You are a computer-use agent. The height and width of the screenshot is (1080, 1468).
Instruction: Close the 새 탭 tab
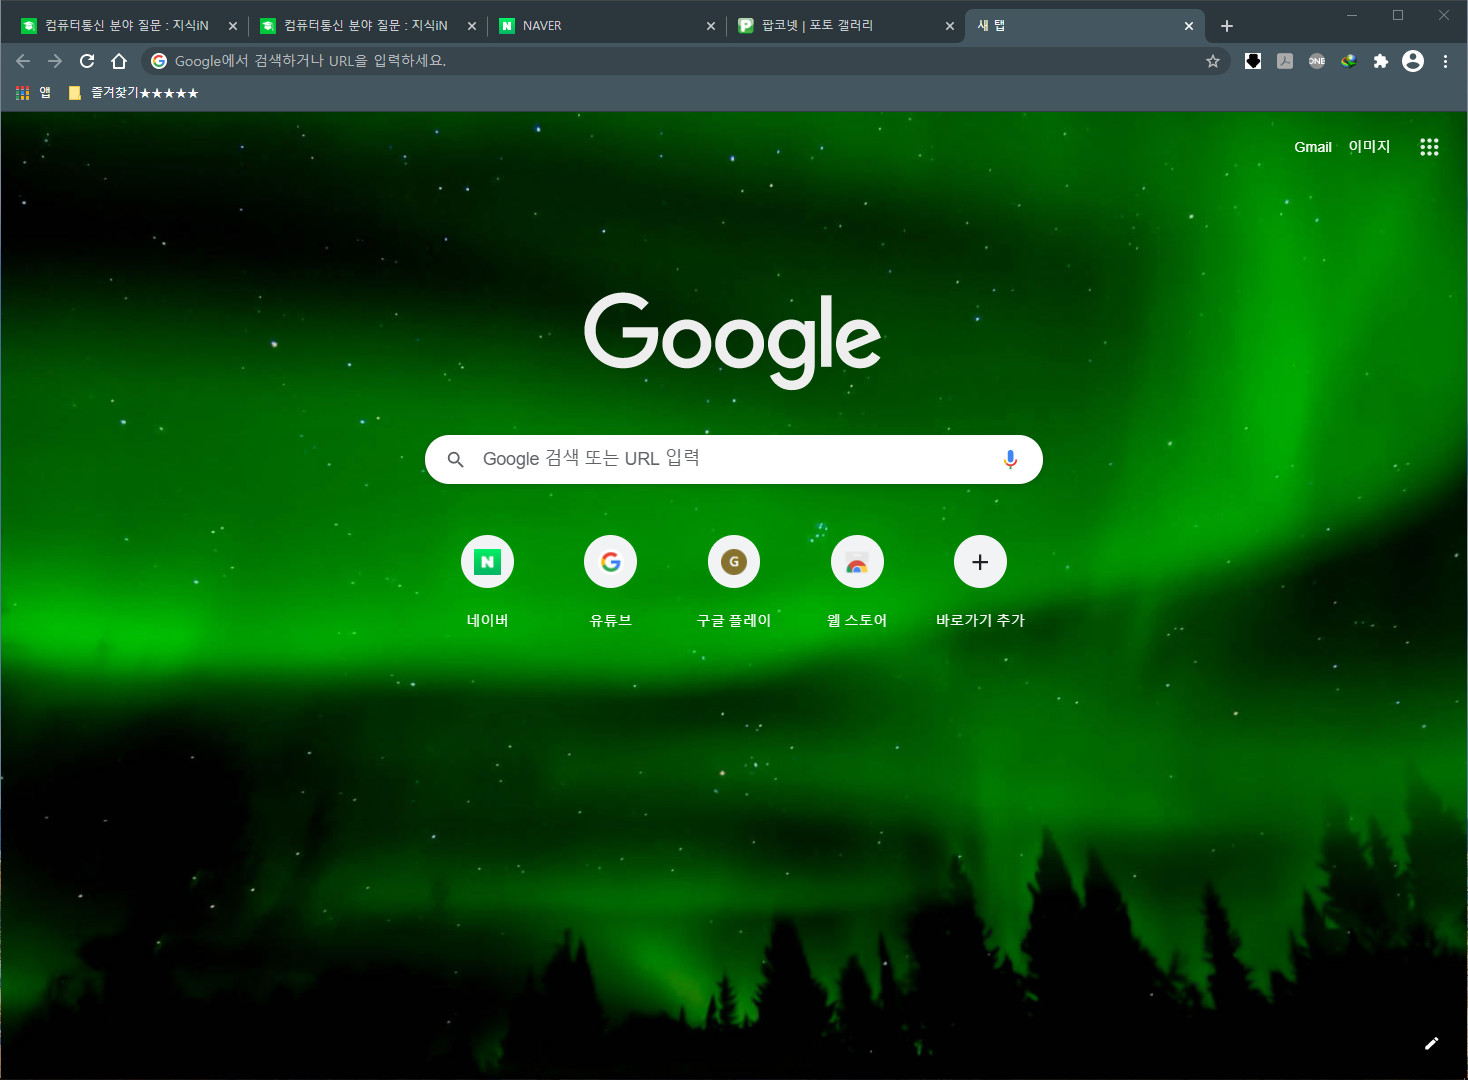[1189, 26]
